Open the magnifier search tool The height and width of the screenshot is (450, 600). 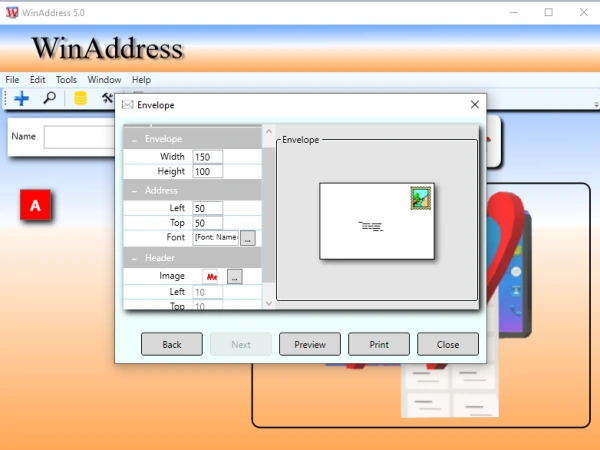point(49,98)
